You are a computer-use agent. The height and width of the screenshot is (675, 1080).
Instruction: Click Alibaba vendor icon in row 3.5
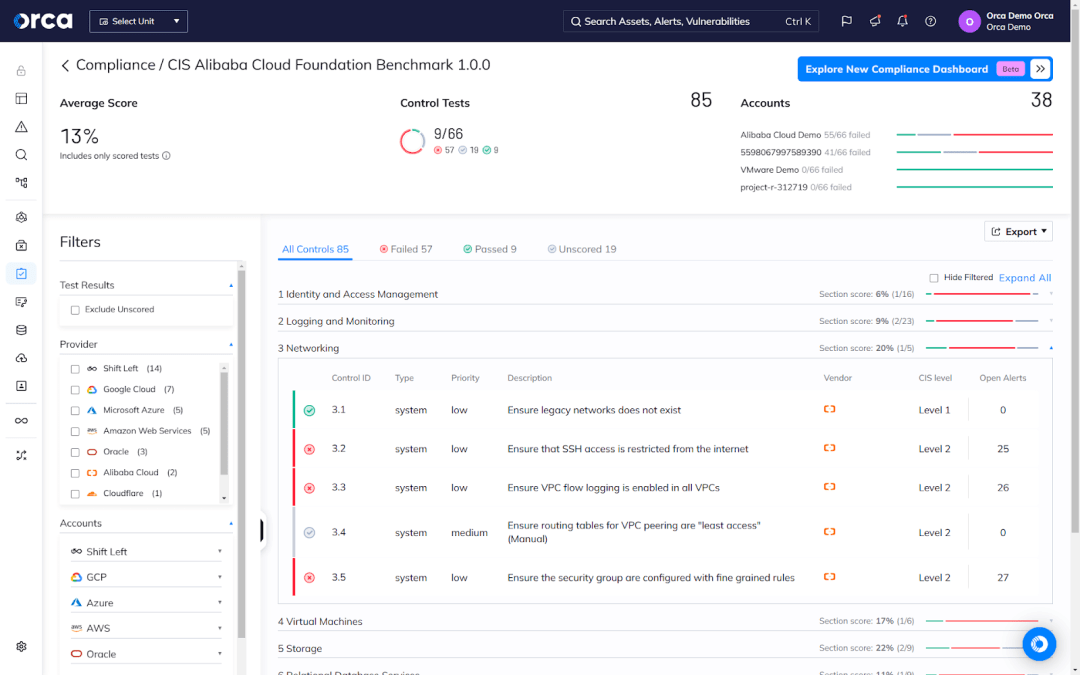point(829,577)
